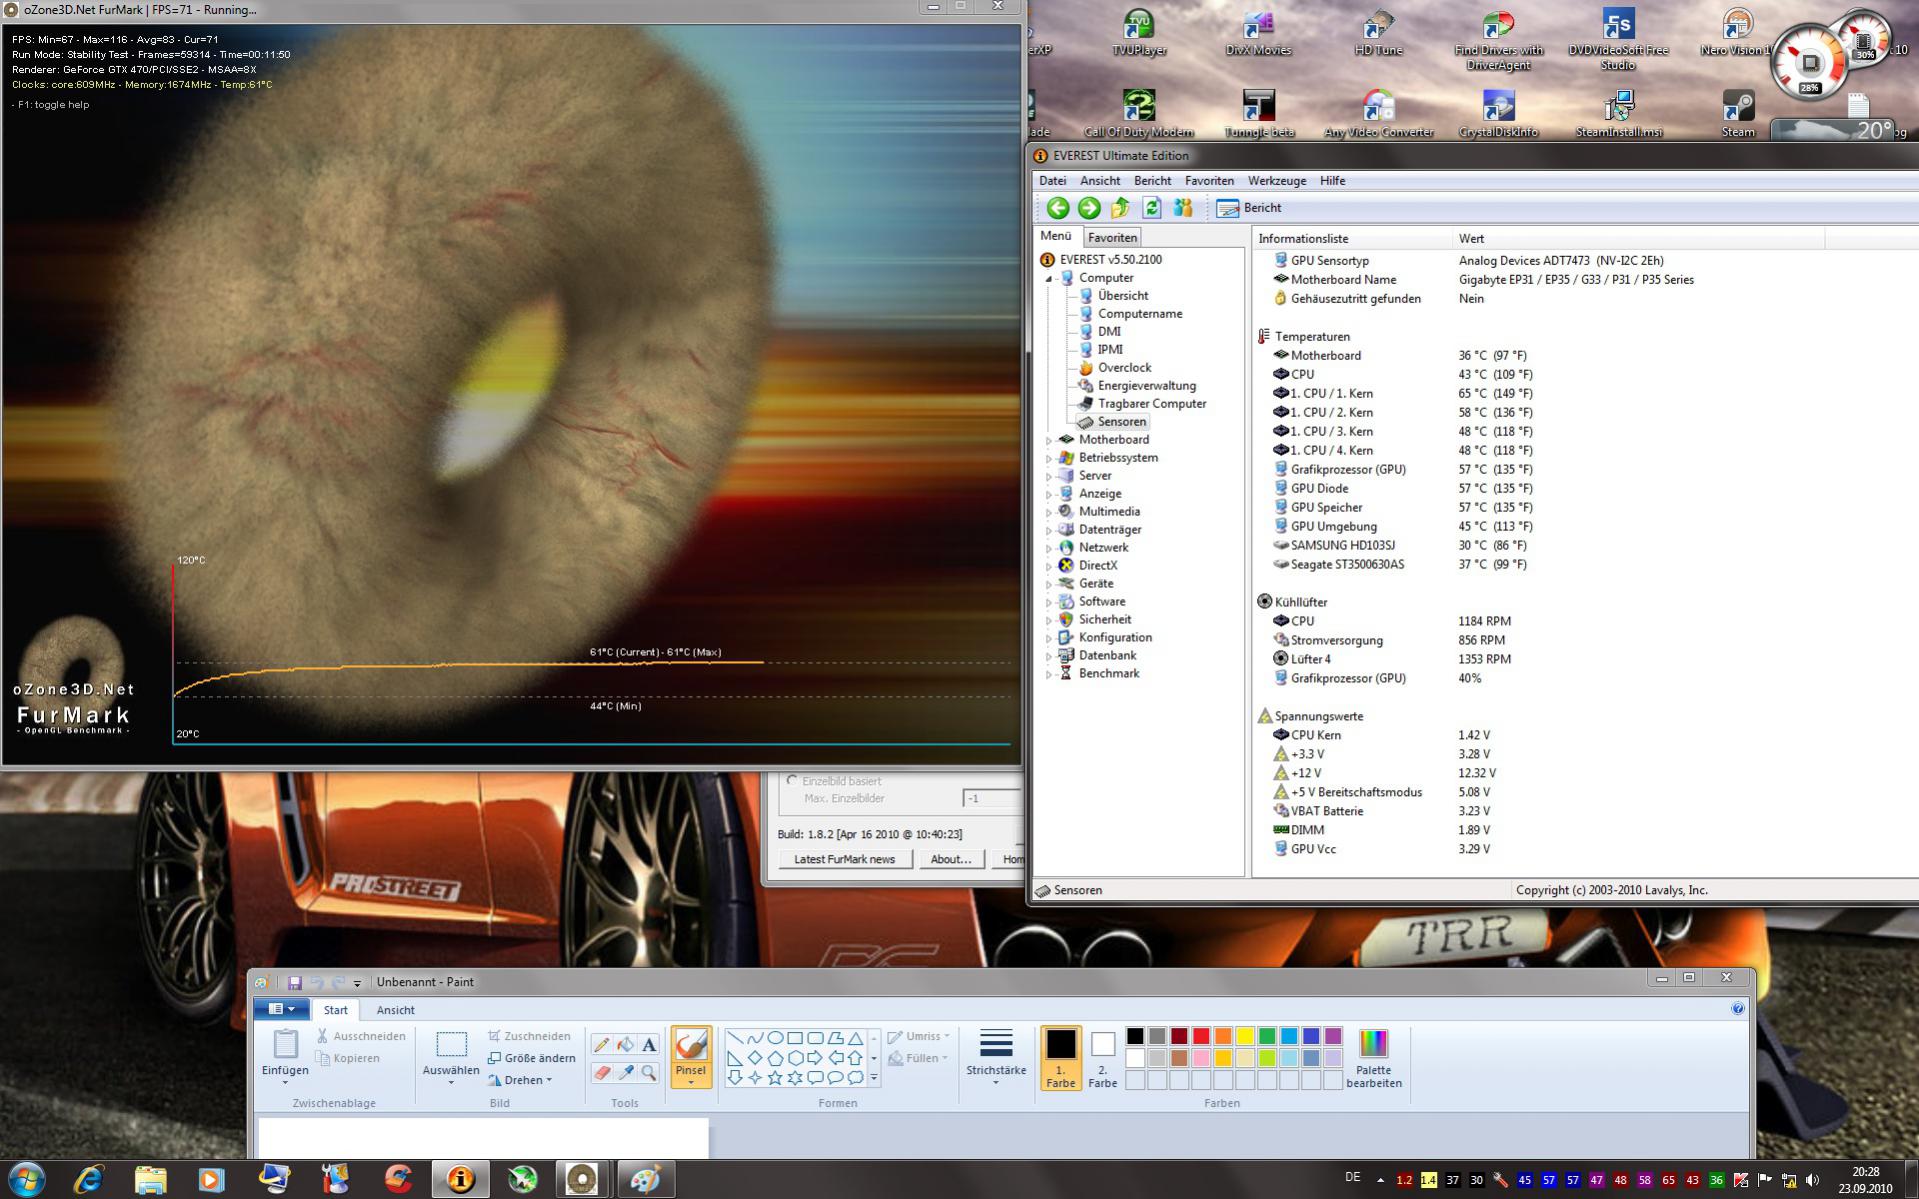1919x1199 pixels.
Task: Switch to the Favoriten tab in EVEREST panel
Action: (x=1112, y=238)
